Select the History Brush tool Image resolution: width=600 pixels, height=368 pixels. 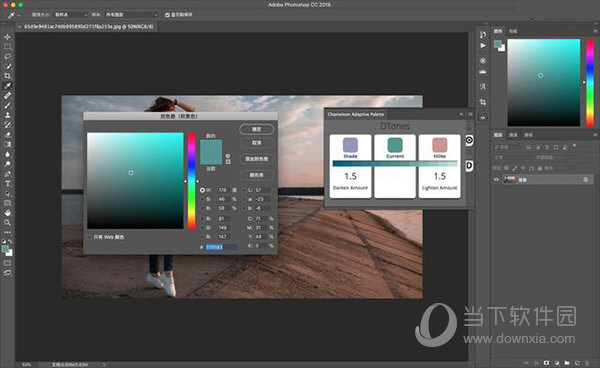click(7, 125)
